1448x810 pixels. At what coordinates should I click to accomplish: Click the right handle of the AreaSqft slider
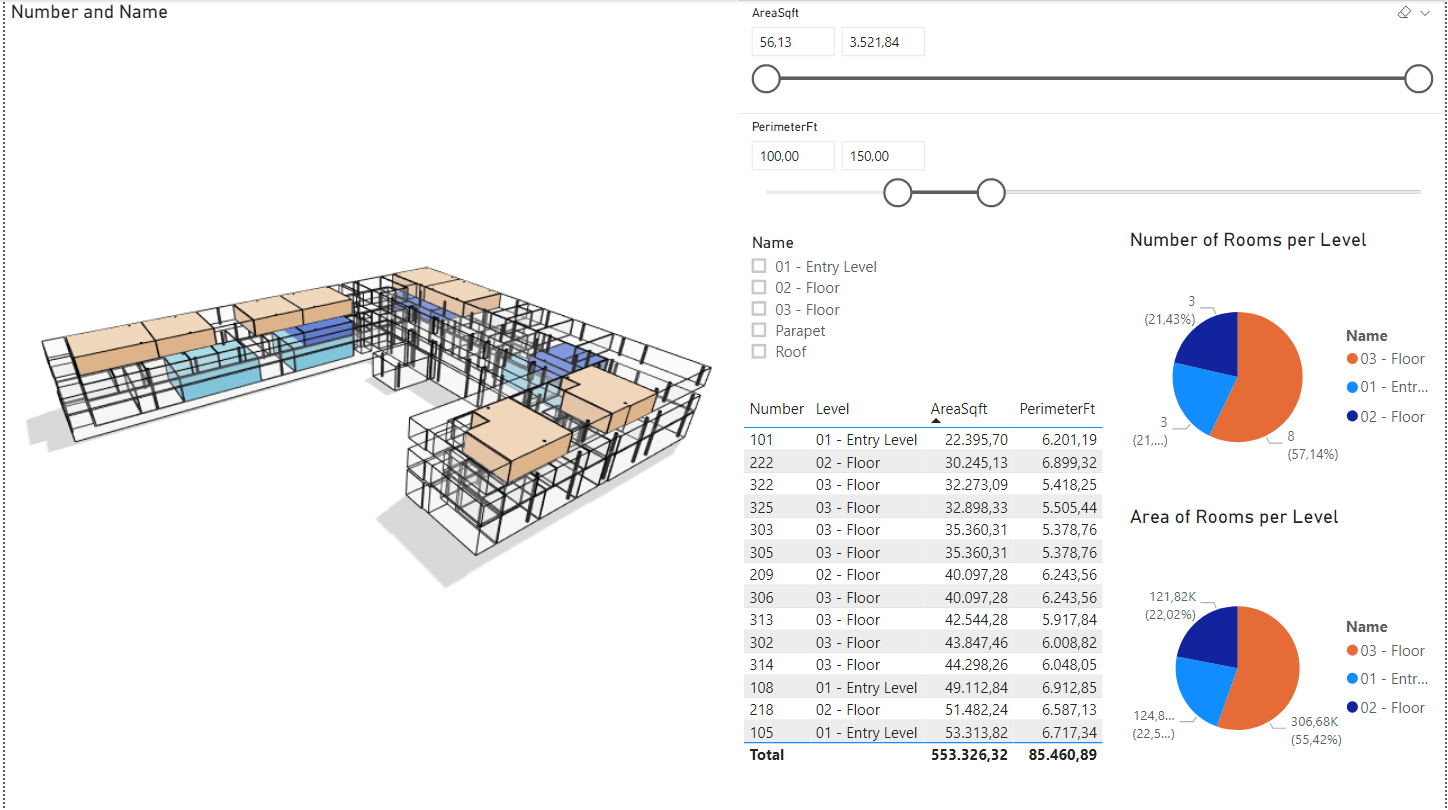(x=1418, y=79)
